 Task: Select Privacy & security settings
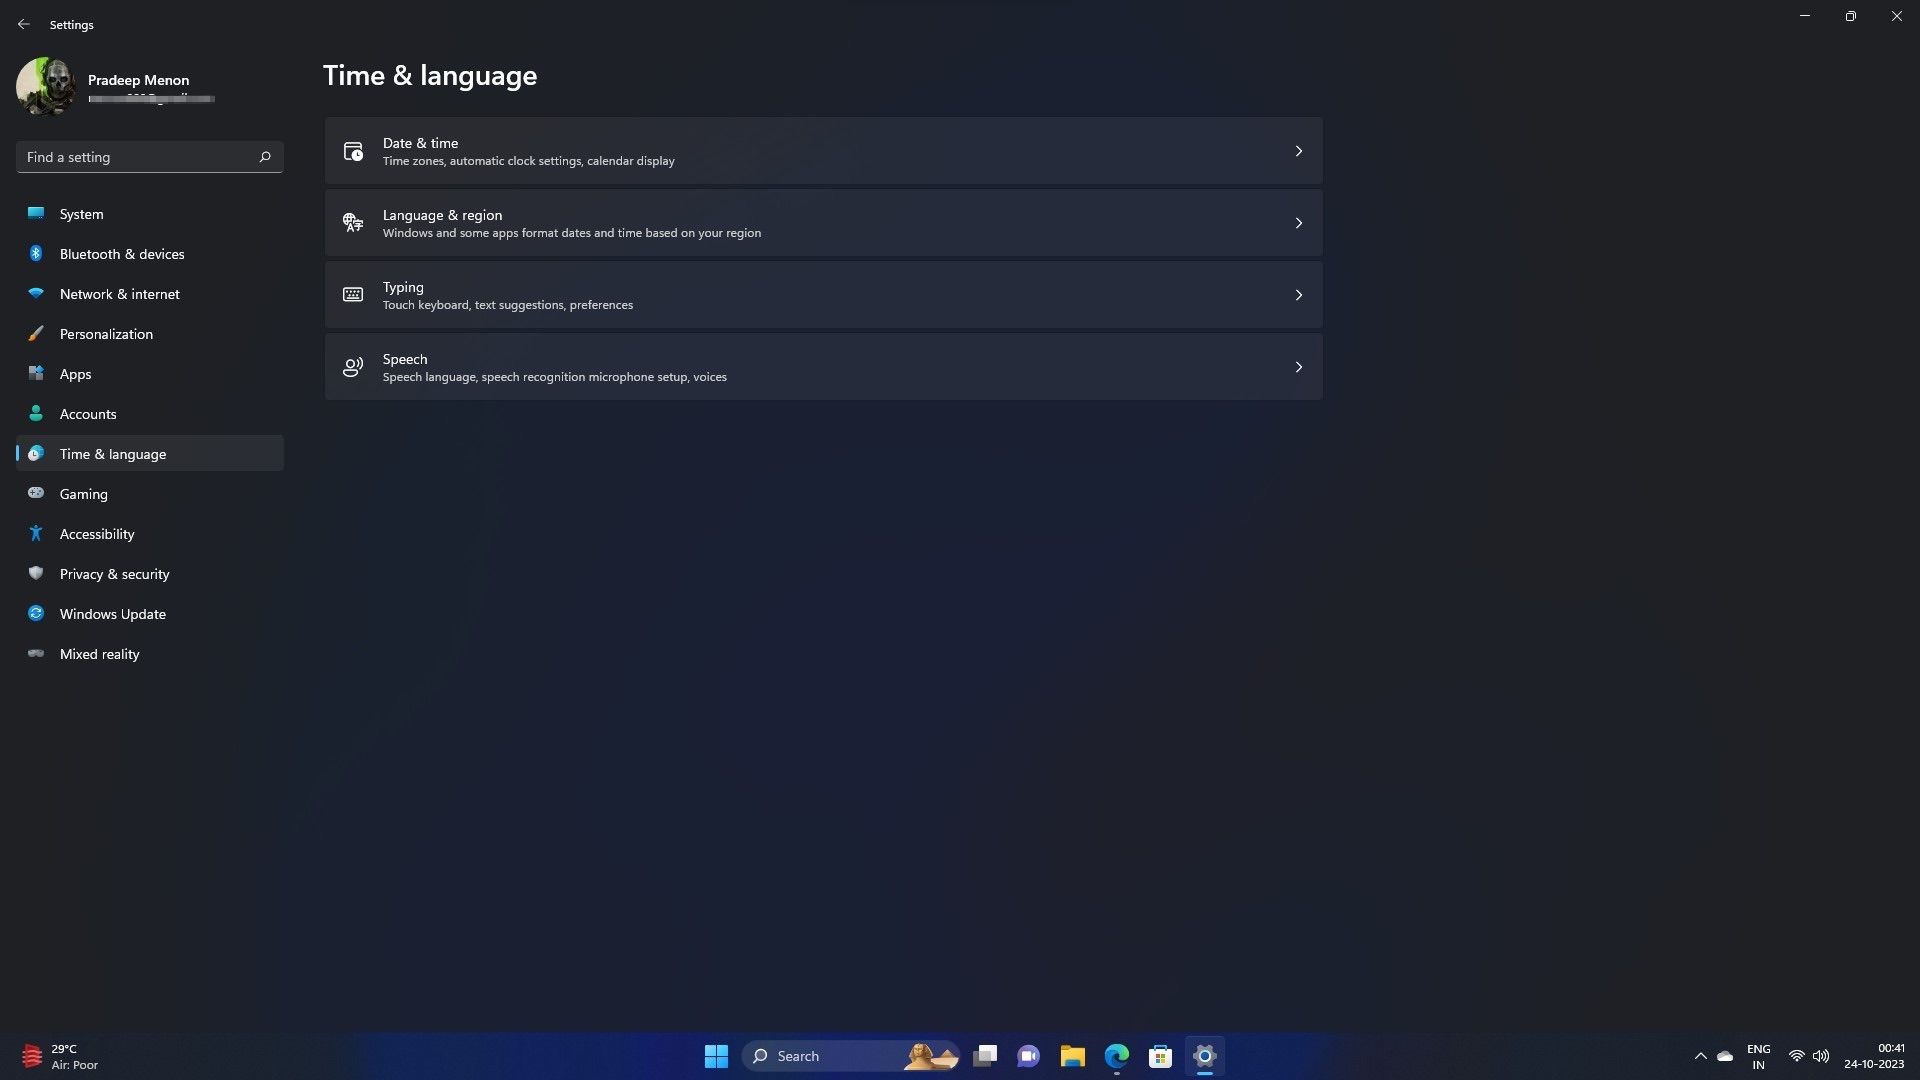pos(113,572)
